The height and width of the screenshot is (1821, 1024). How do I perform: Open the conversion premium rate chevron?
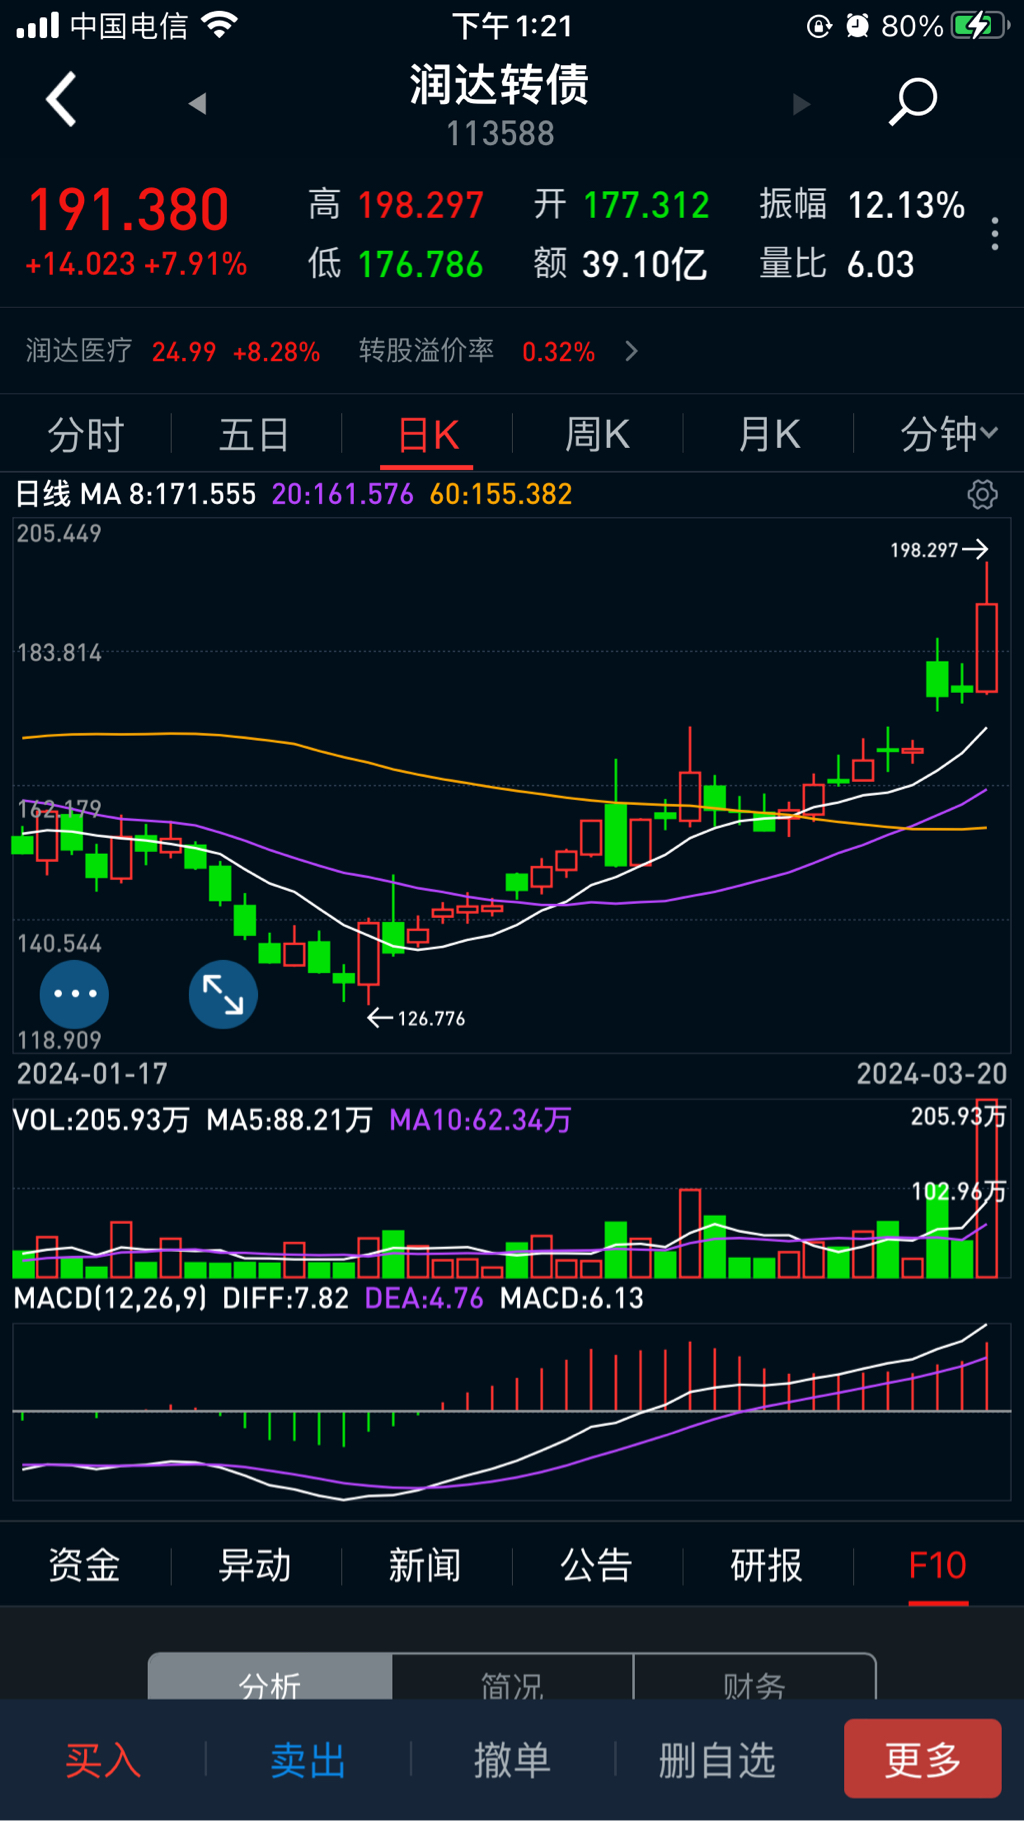631,351
